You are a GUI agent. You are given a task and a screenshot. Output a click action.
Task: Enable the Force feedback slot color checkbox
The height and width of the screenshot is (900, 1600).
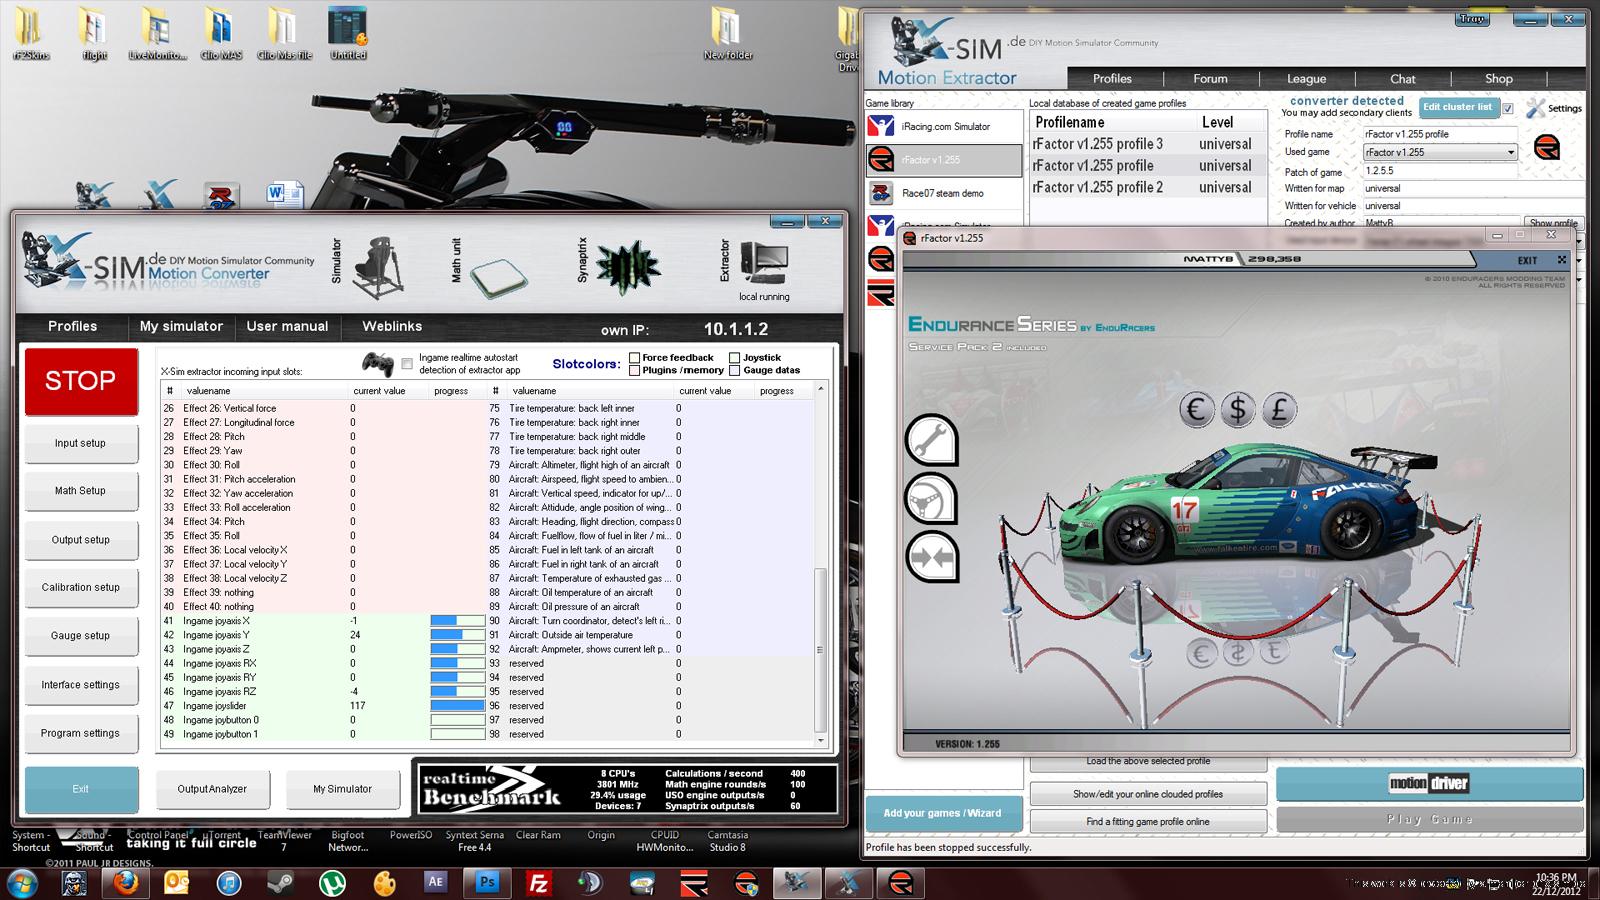pyautogui.click(x=634, y=358)
